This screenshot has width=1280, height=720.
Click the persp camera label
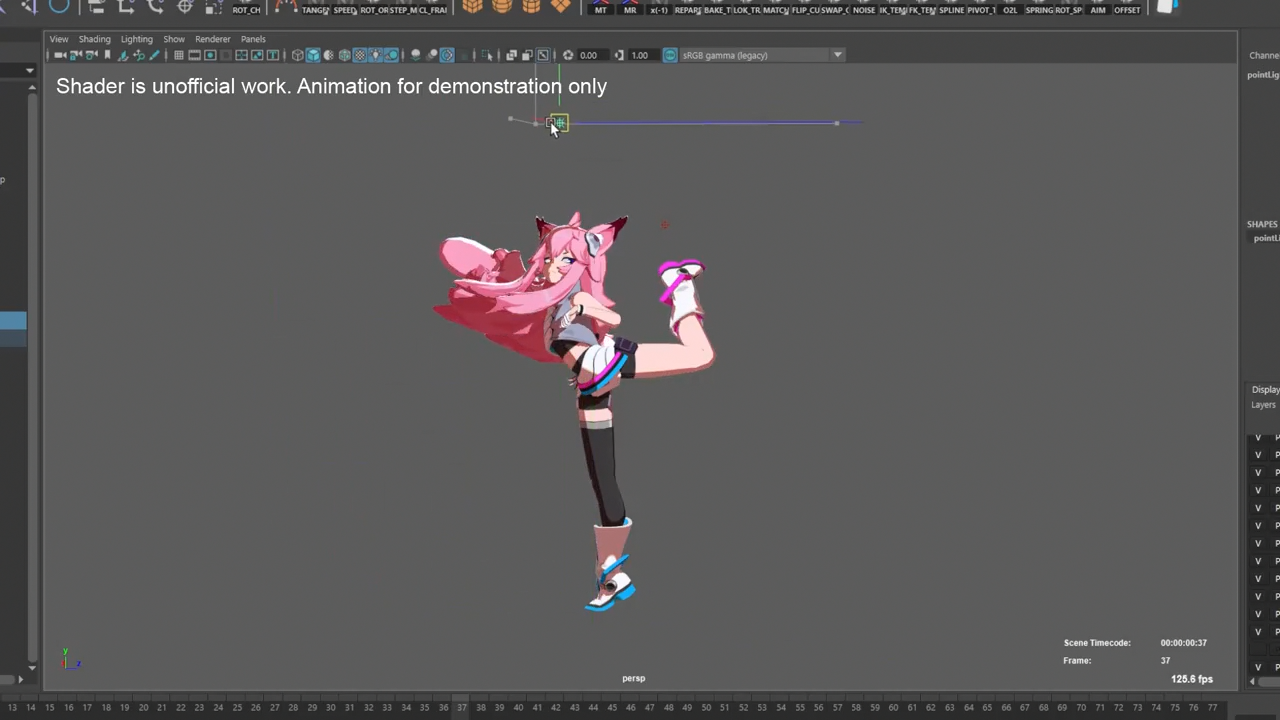click(x=633, y=678)
